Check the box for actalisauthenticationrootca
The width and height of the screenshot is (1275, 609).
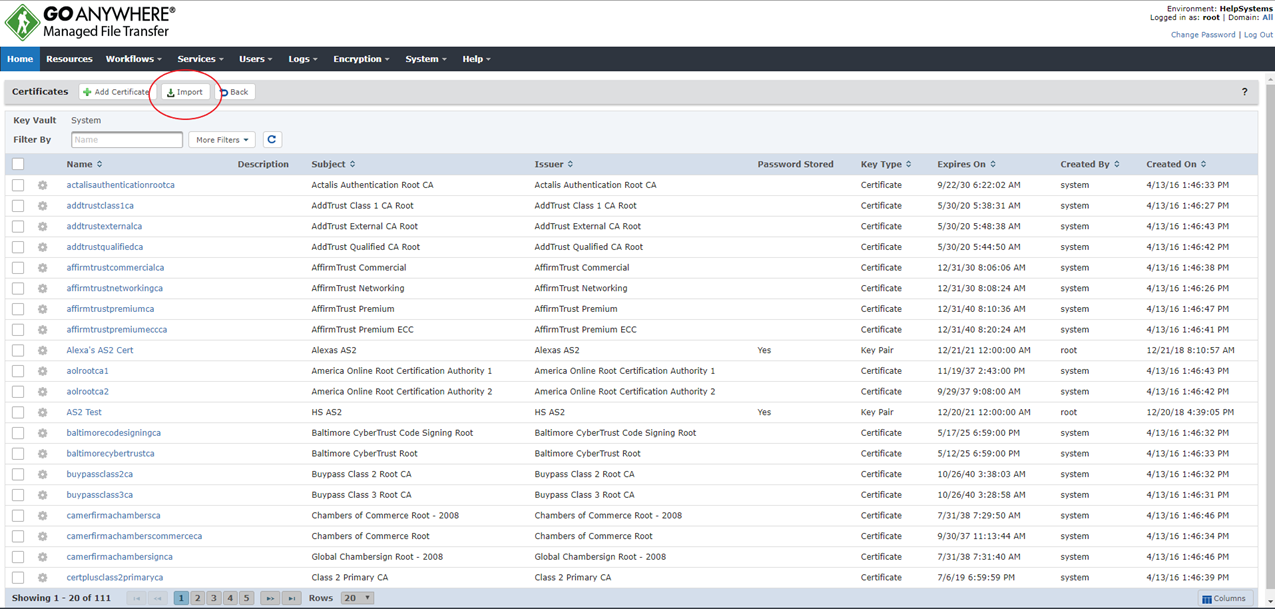coord(18,185)
